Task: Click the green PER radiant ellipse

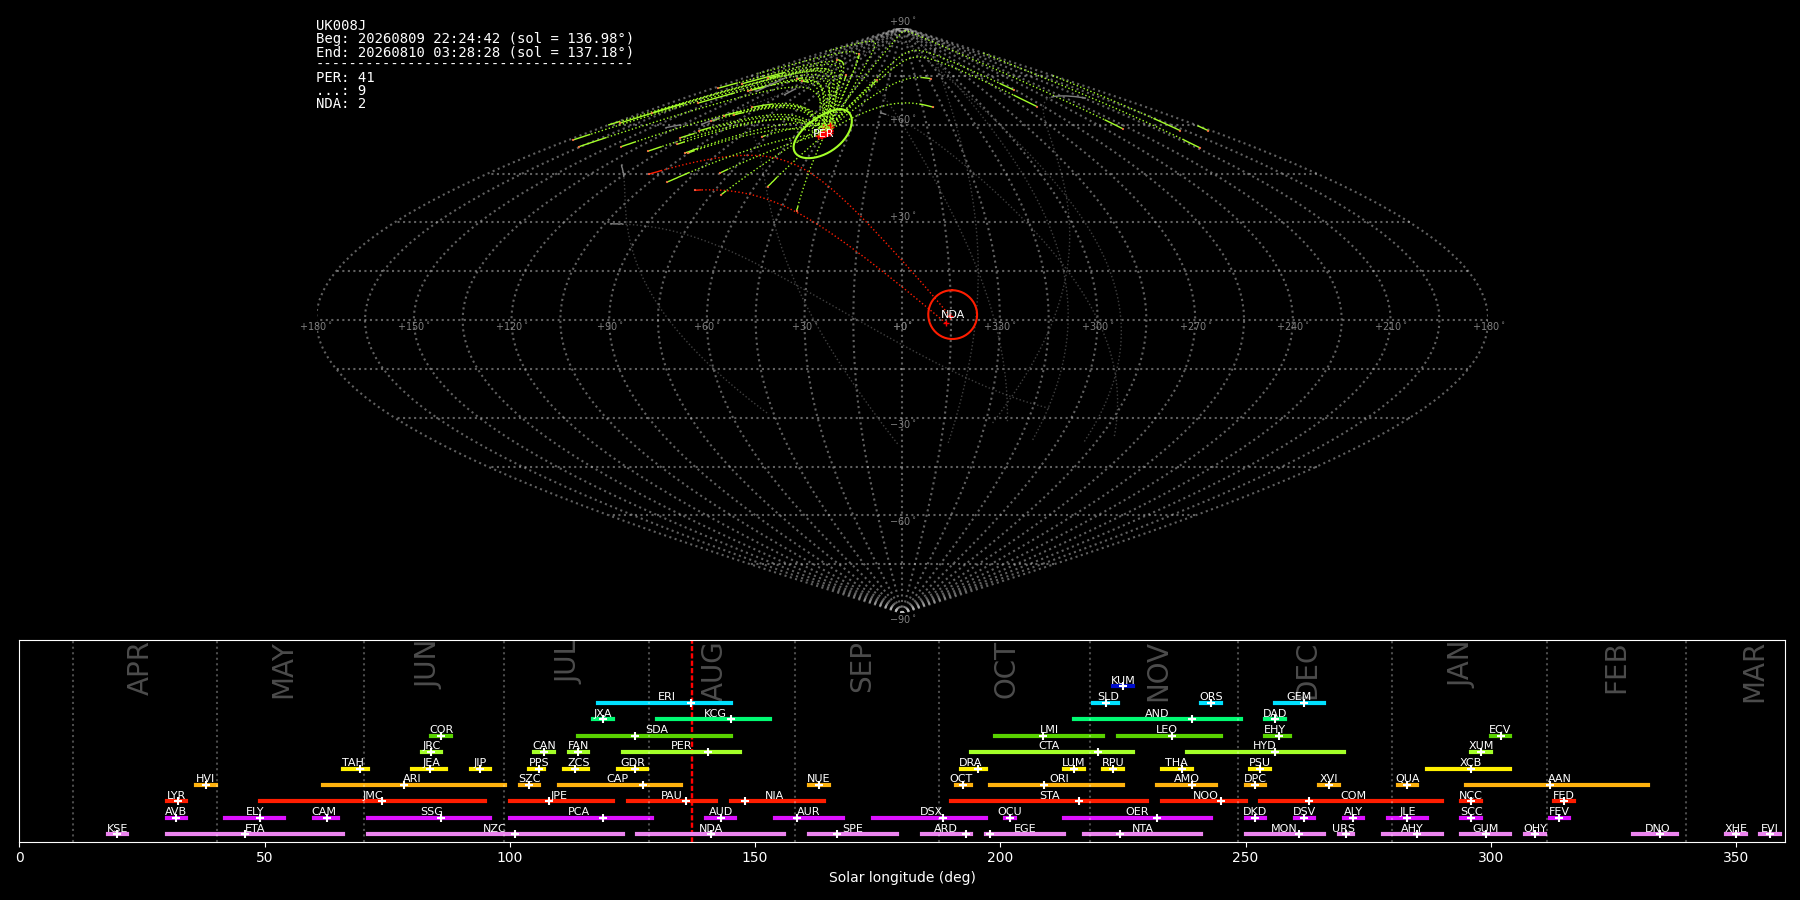Action: coord(823,133)
